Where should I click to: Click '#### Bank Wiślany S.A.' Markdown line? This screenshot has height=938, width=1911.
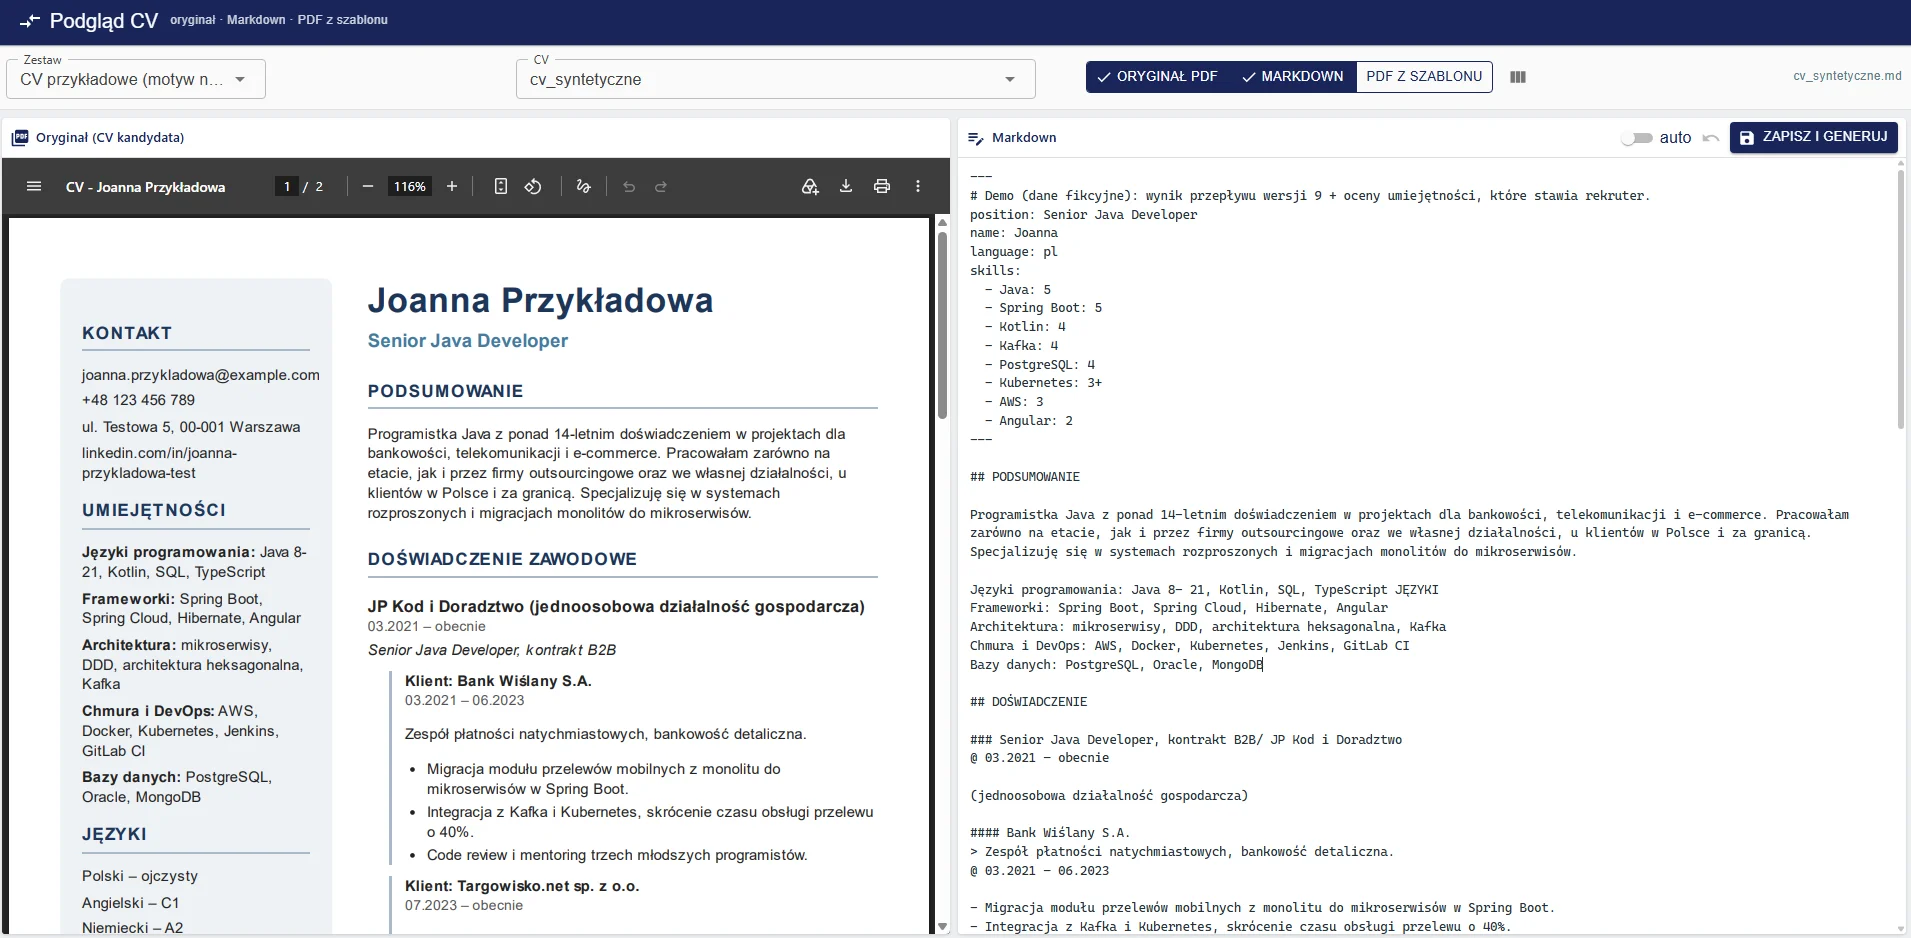[1050, 833]
